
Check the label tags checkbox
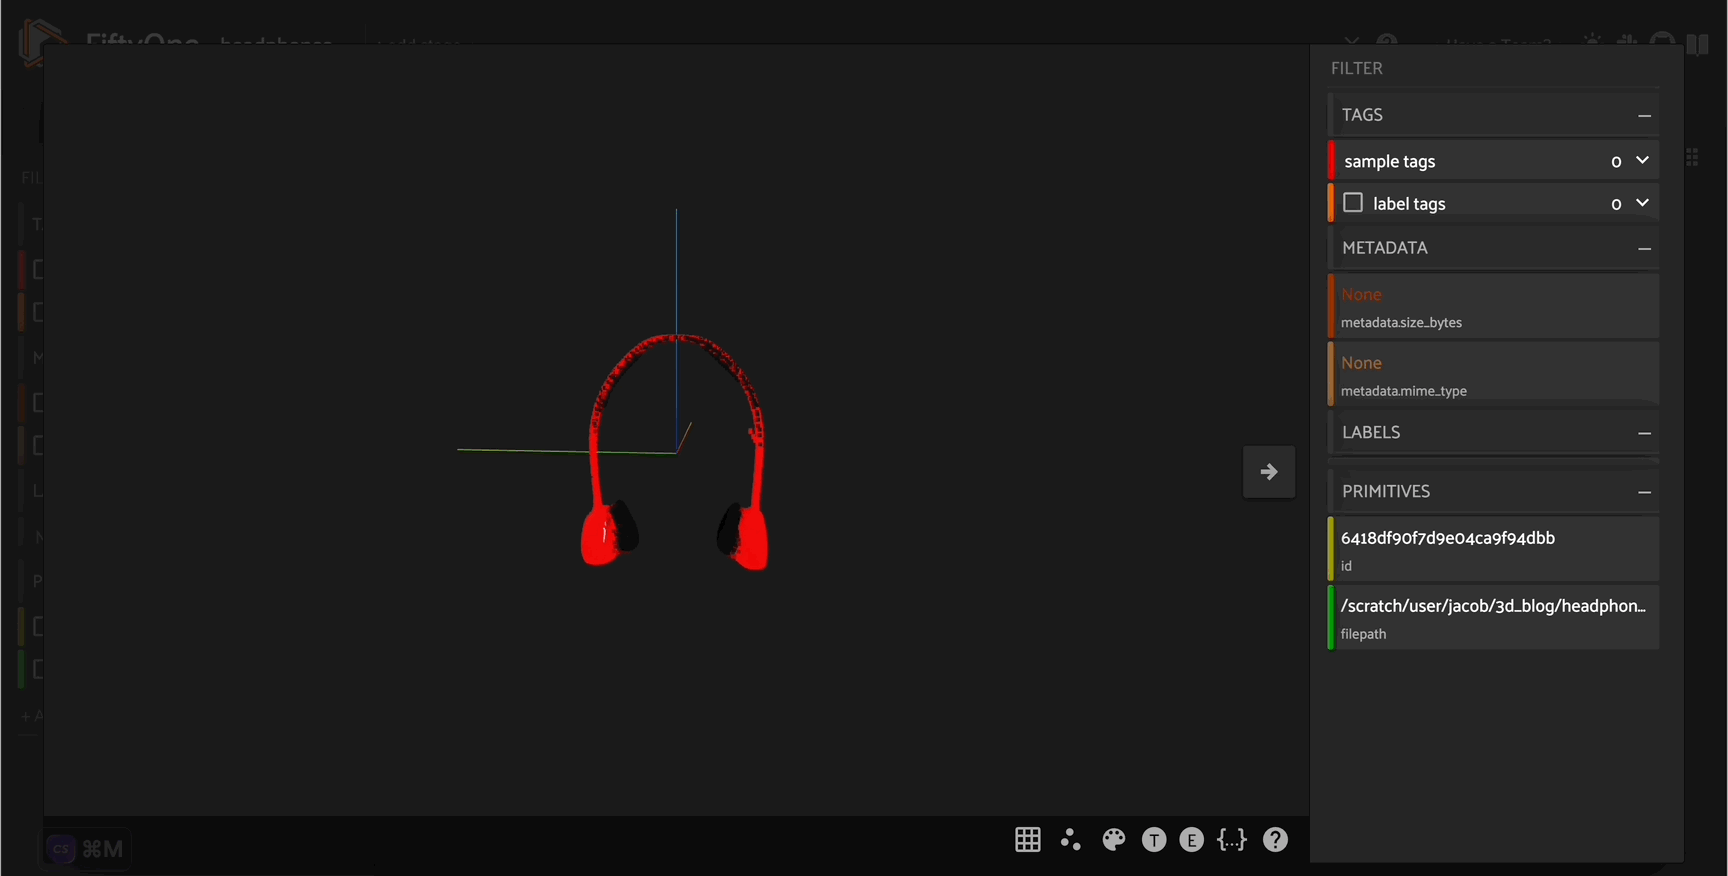[1353, 203]
